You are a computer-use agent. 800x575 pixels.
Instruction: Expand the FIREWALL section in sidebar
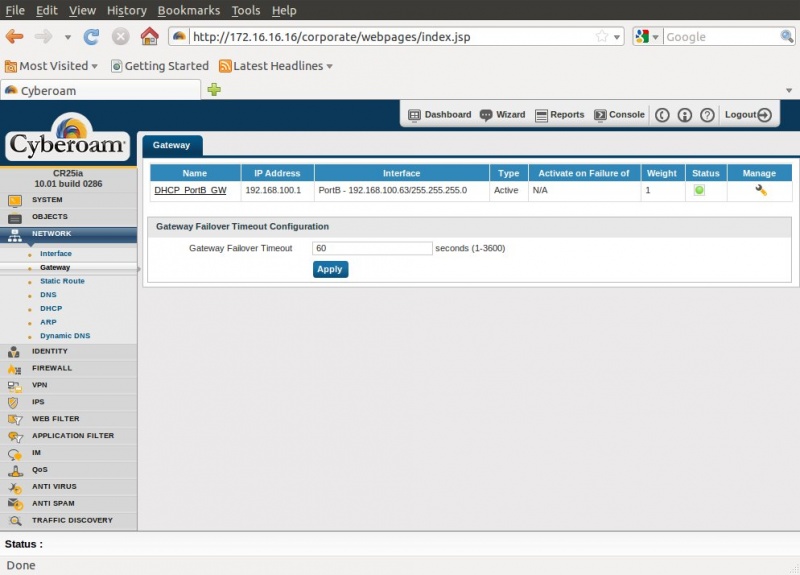point(52,368)
